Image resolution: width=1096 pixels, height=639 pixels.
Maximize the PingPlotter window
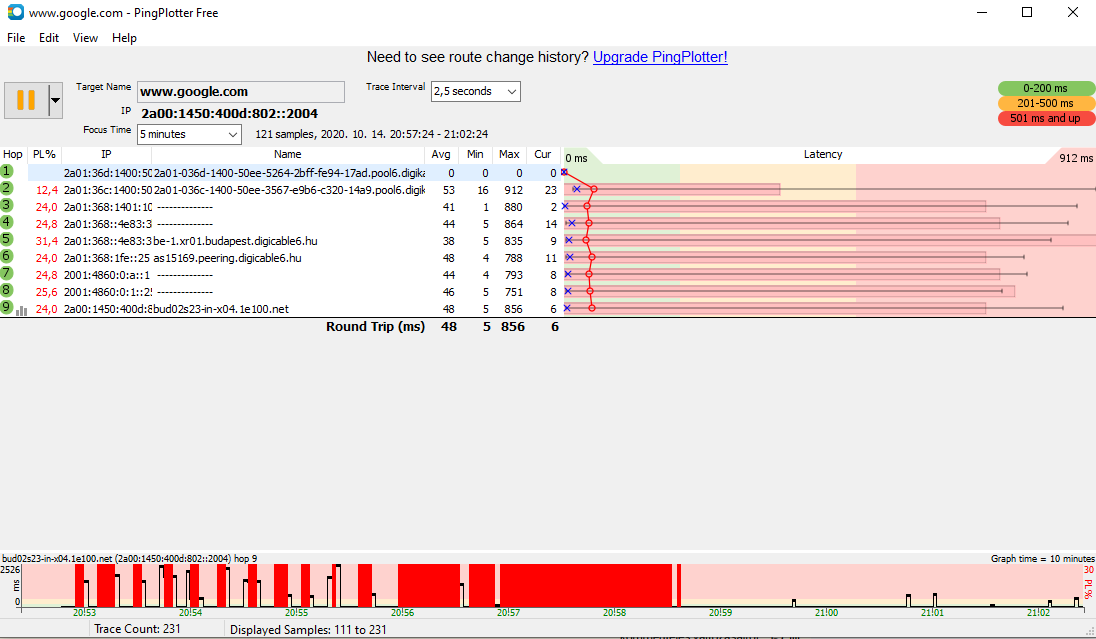pos(1027,13)
